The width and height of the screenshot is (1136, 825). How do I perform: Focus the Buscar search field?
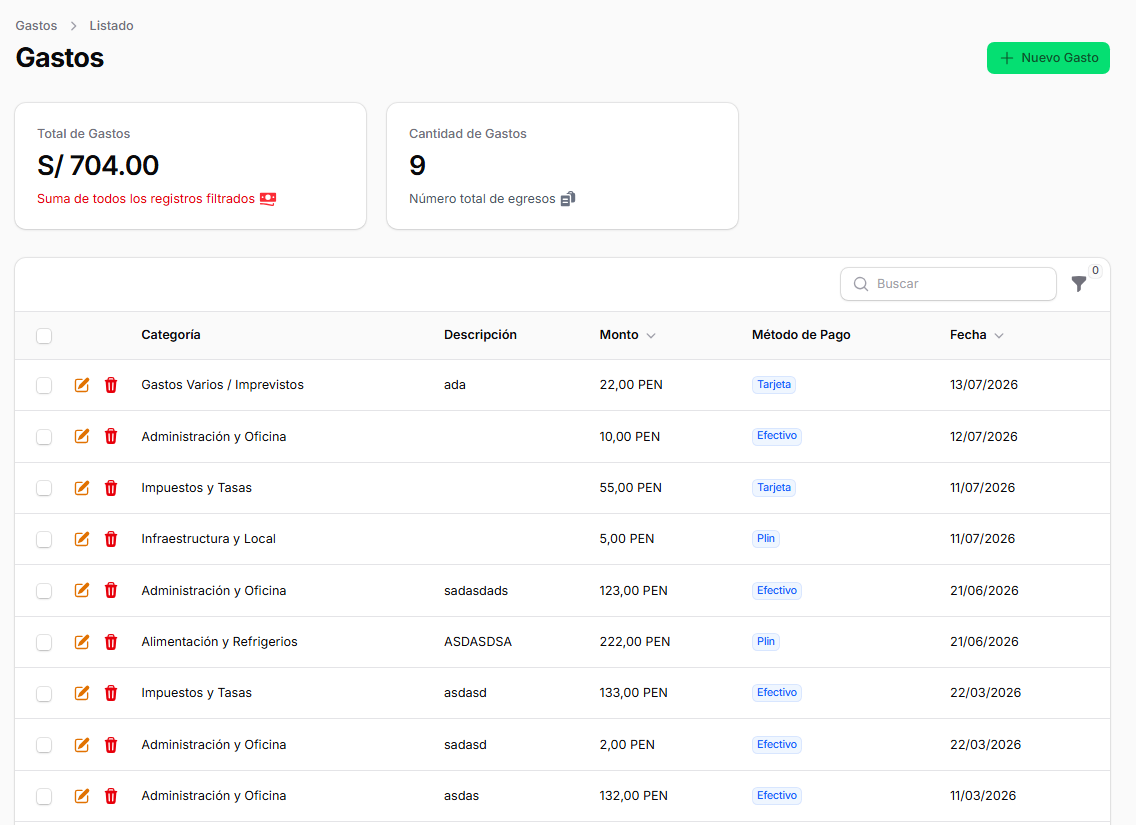948,284
